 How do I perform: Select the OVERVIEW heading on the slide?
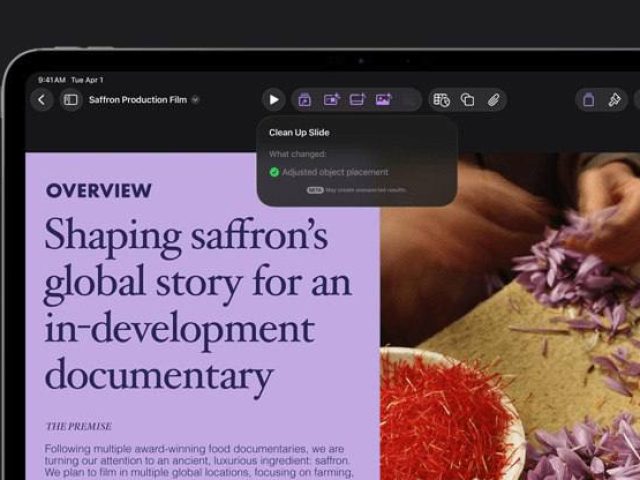pyautogui.click(x=99, y=191)
